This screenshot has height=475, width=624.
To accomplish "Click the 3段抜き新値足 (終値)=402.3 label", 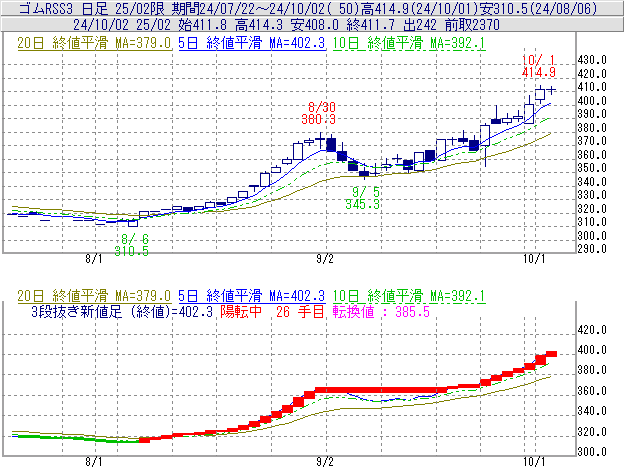I will (122, 311).
